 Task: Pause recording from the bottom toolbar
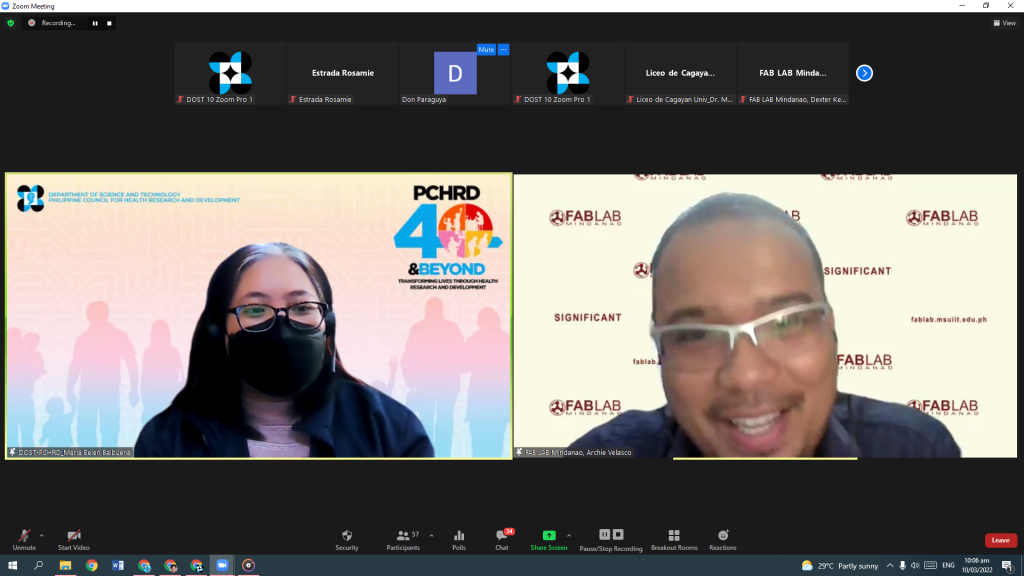[x=604, y=535]
